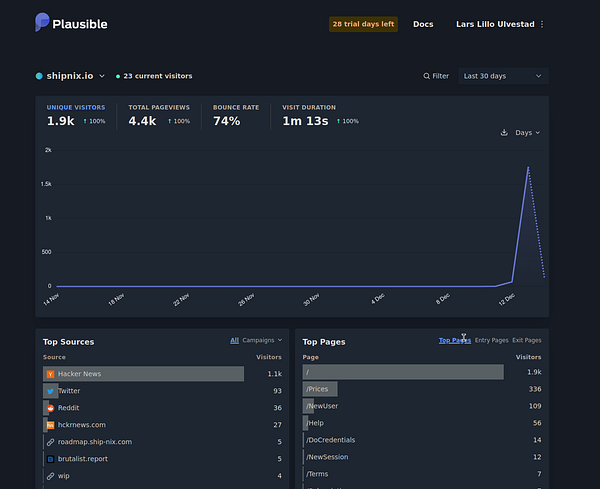The height and width of the screenshot is (489, 600).
Task: Expand the Campaigns dropdown
Action: (262, 340)
